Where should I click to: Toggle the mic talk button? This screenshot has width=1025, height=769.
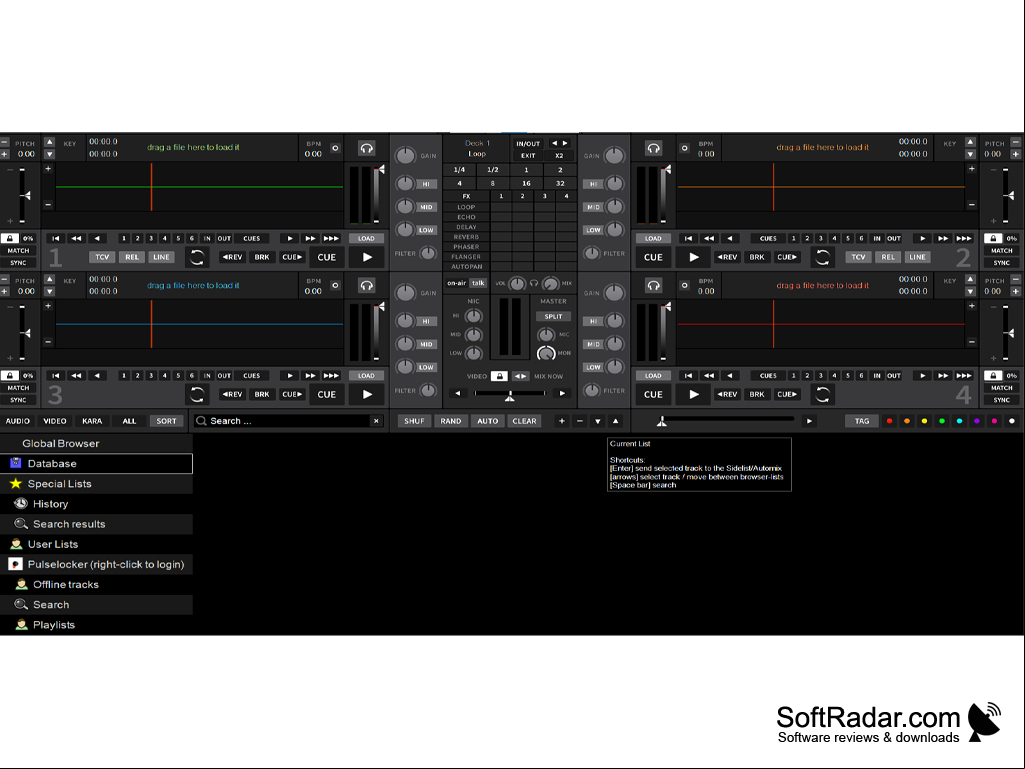[x=479, y=283]
